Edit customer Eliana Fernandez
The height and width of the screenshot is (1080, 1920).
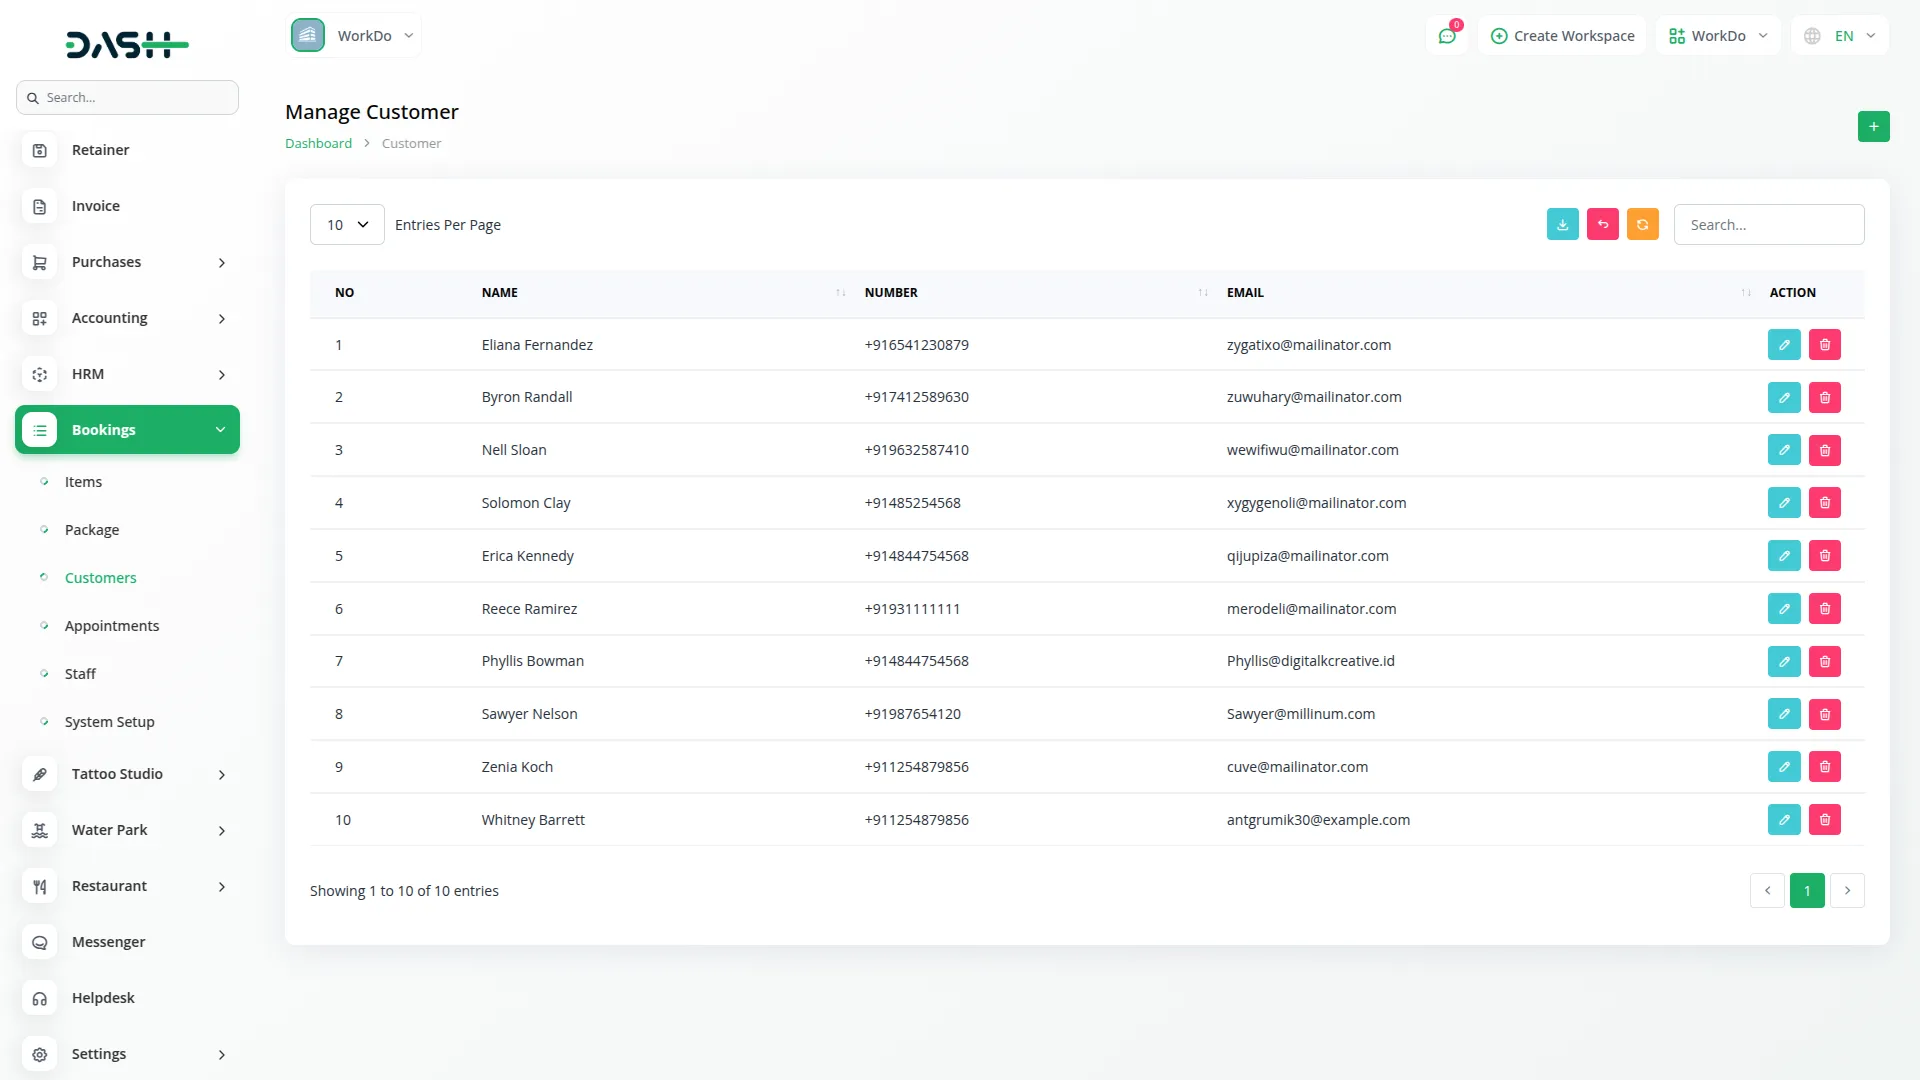coord(1783,344)
